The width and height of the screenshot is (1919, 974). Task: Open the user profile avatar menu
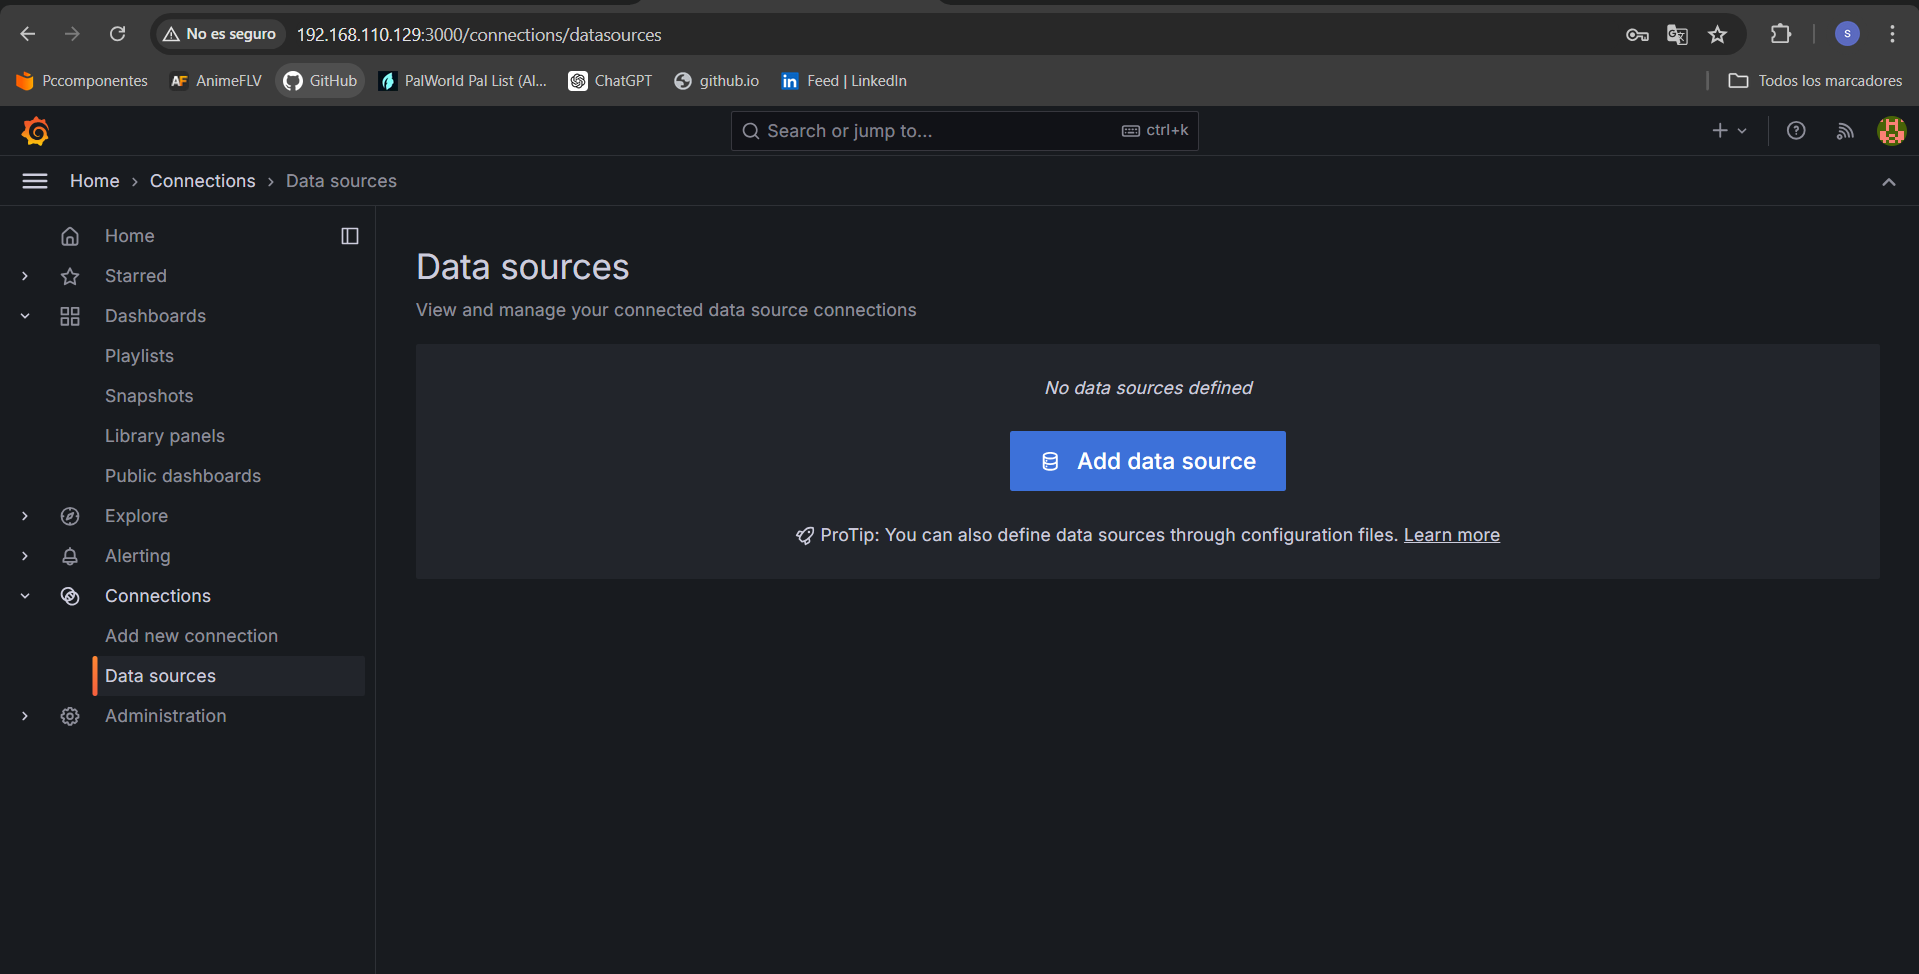pyautogui.click(x=1890, y=130)
